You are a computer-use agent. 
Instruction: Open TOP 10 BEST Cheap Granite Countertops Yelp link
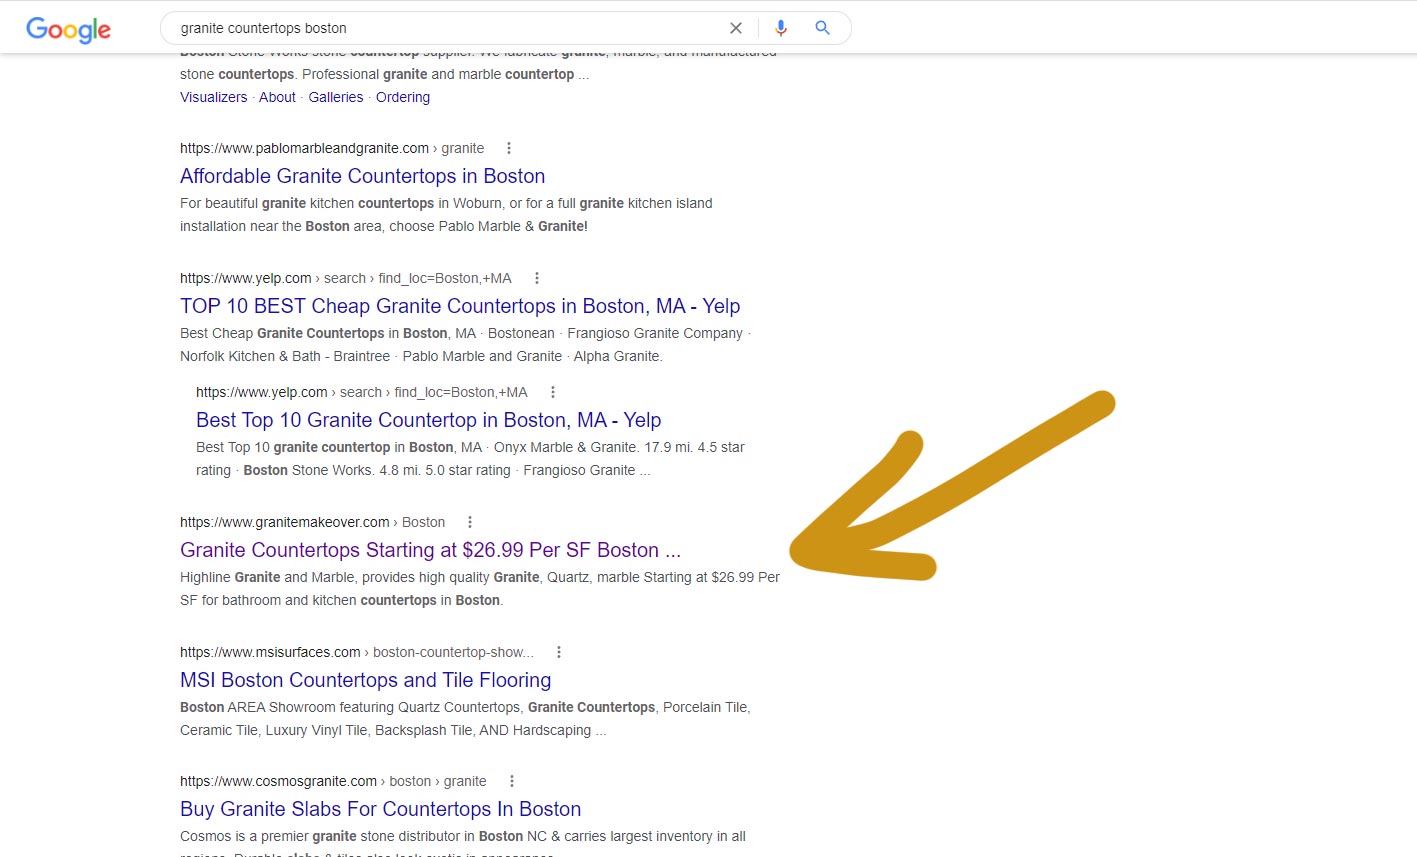460,306
